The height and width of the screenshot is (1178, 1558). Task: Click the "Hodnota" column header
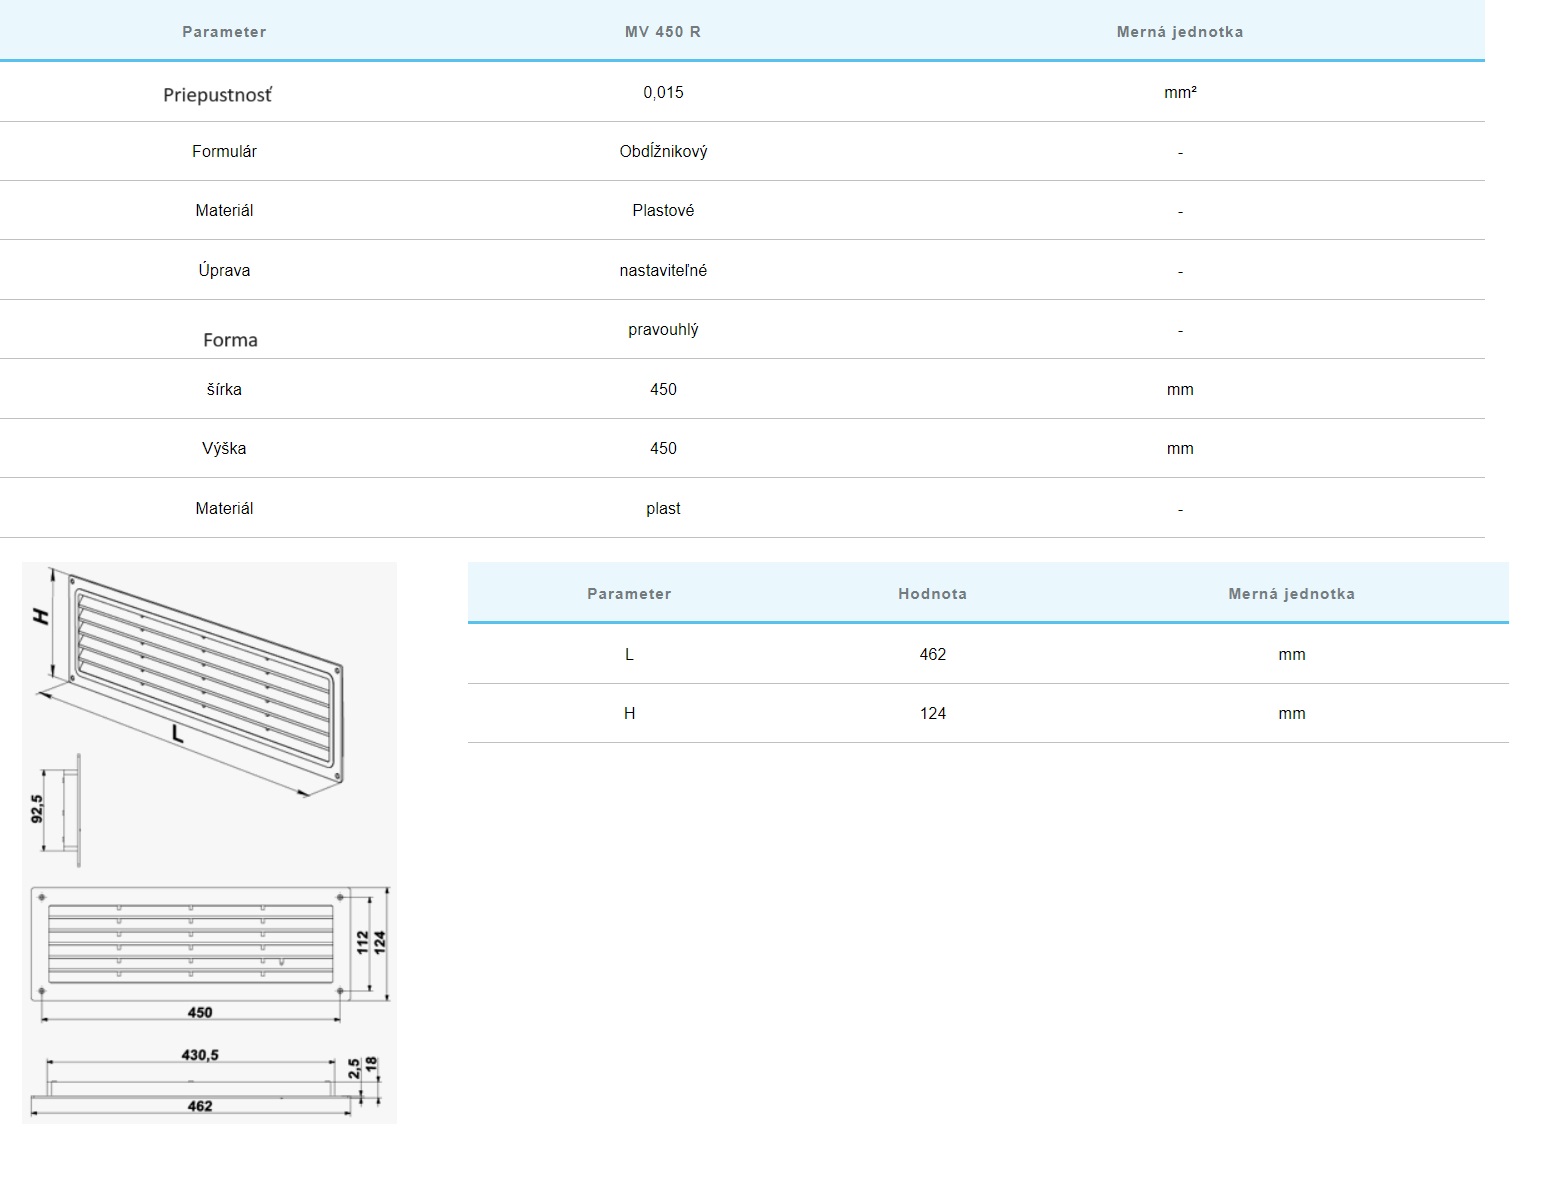pyautogui.click(x=932, y=594)
